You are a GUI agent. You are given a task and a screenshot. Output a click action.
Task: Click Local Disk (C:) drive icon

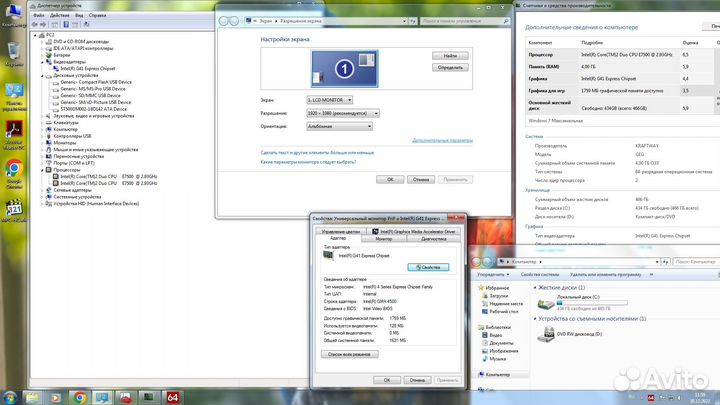[546, 304]
